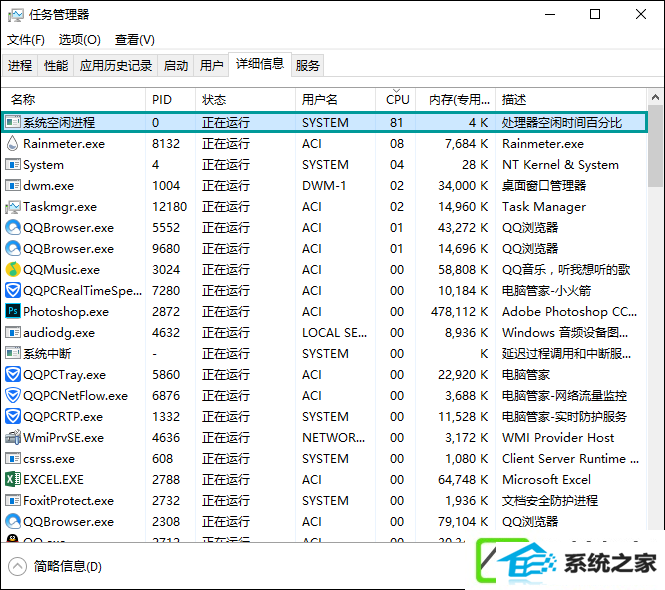Viewport: 665px width, 590px height.
Task: Open the 查看(V) menu
Action: coord(134,40)
